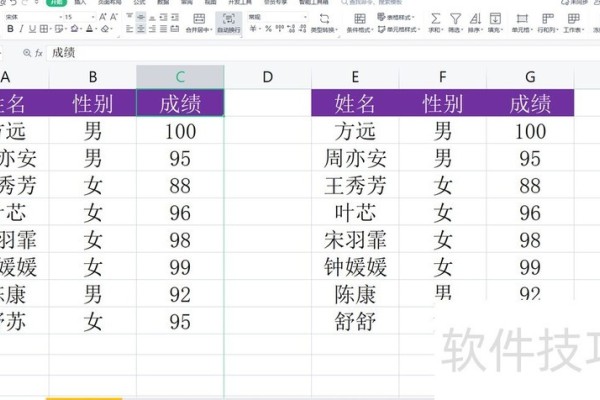Align cell content to top
Viewport: 600px width, 400px height.
129,17
